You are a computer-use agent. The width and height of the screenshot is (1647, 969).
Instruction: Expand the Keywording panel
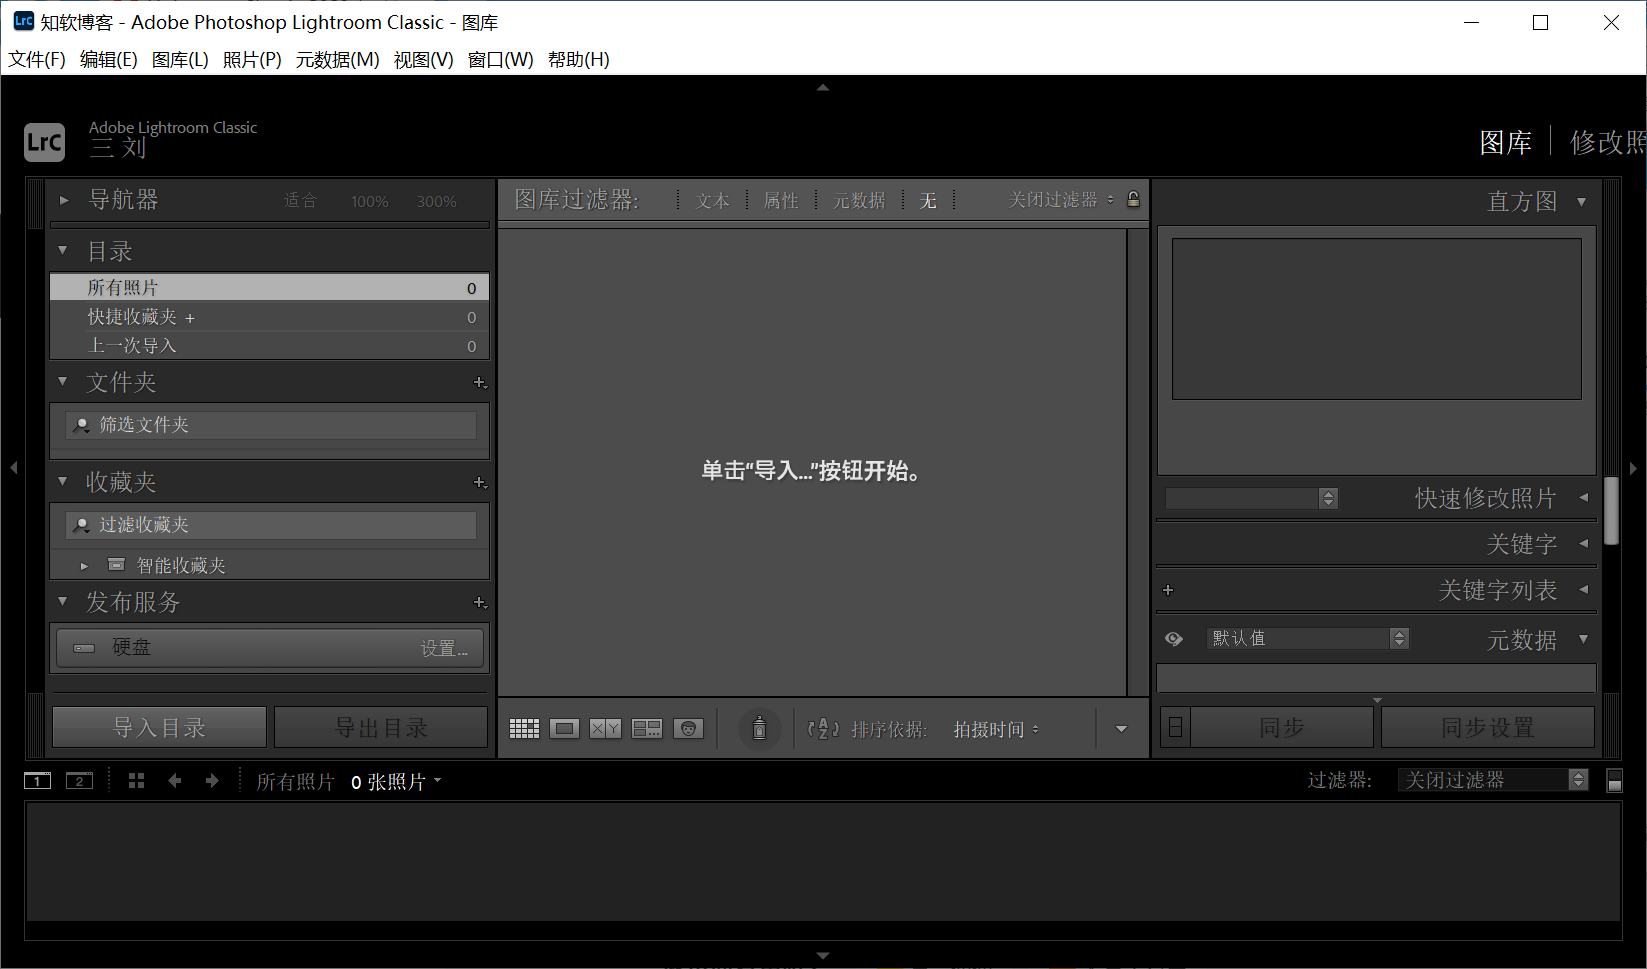[1583, 543]
